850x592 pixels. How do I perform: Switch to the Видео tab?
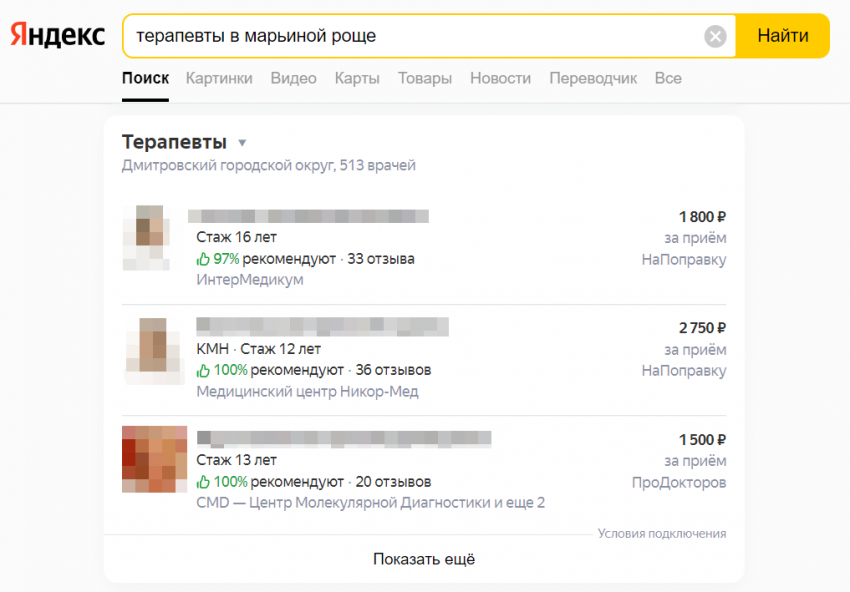coord(293,78)
